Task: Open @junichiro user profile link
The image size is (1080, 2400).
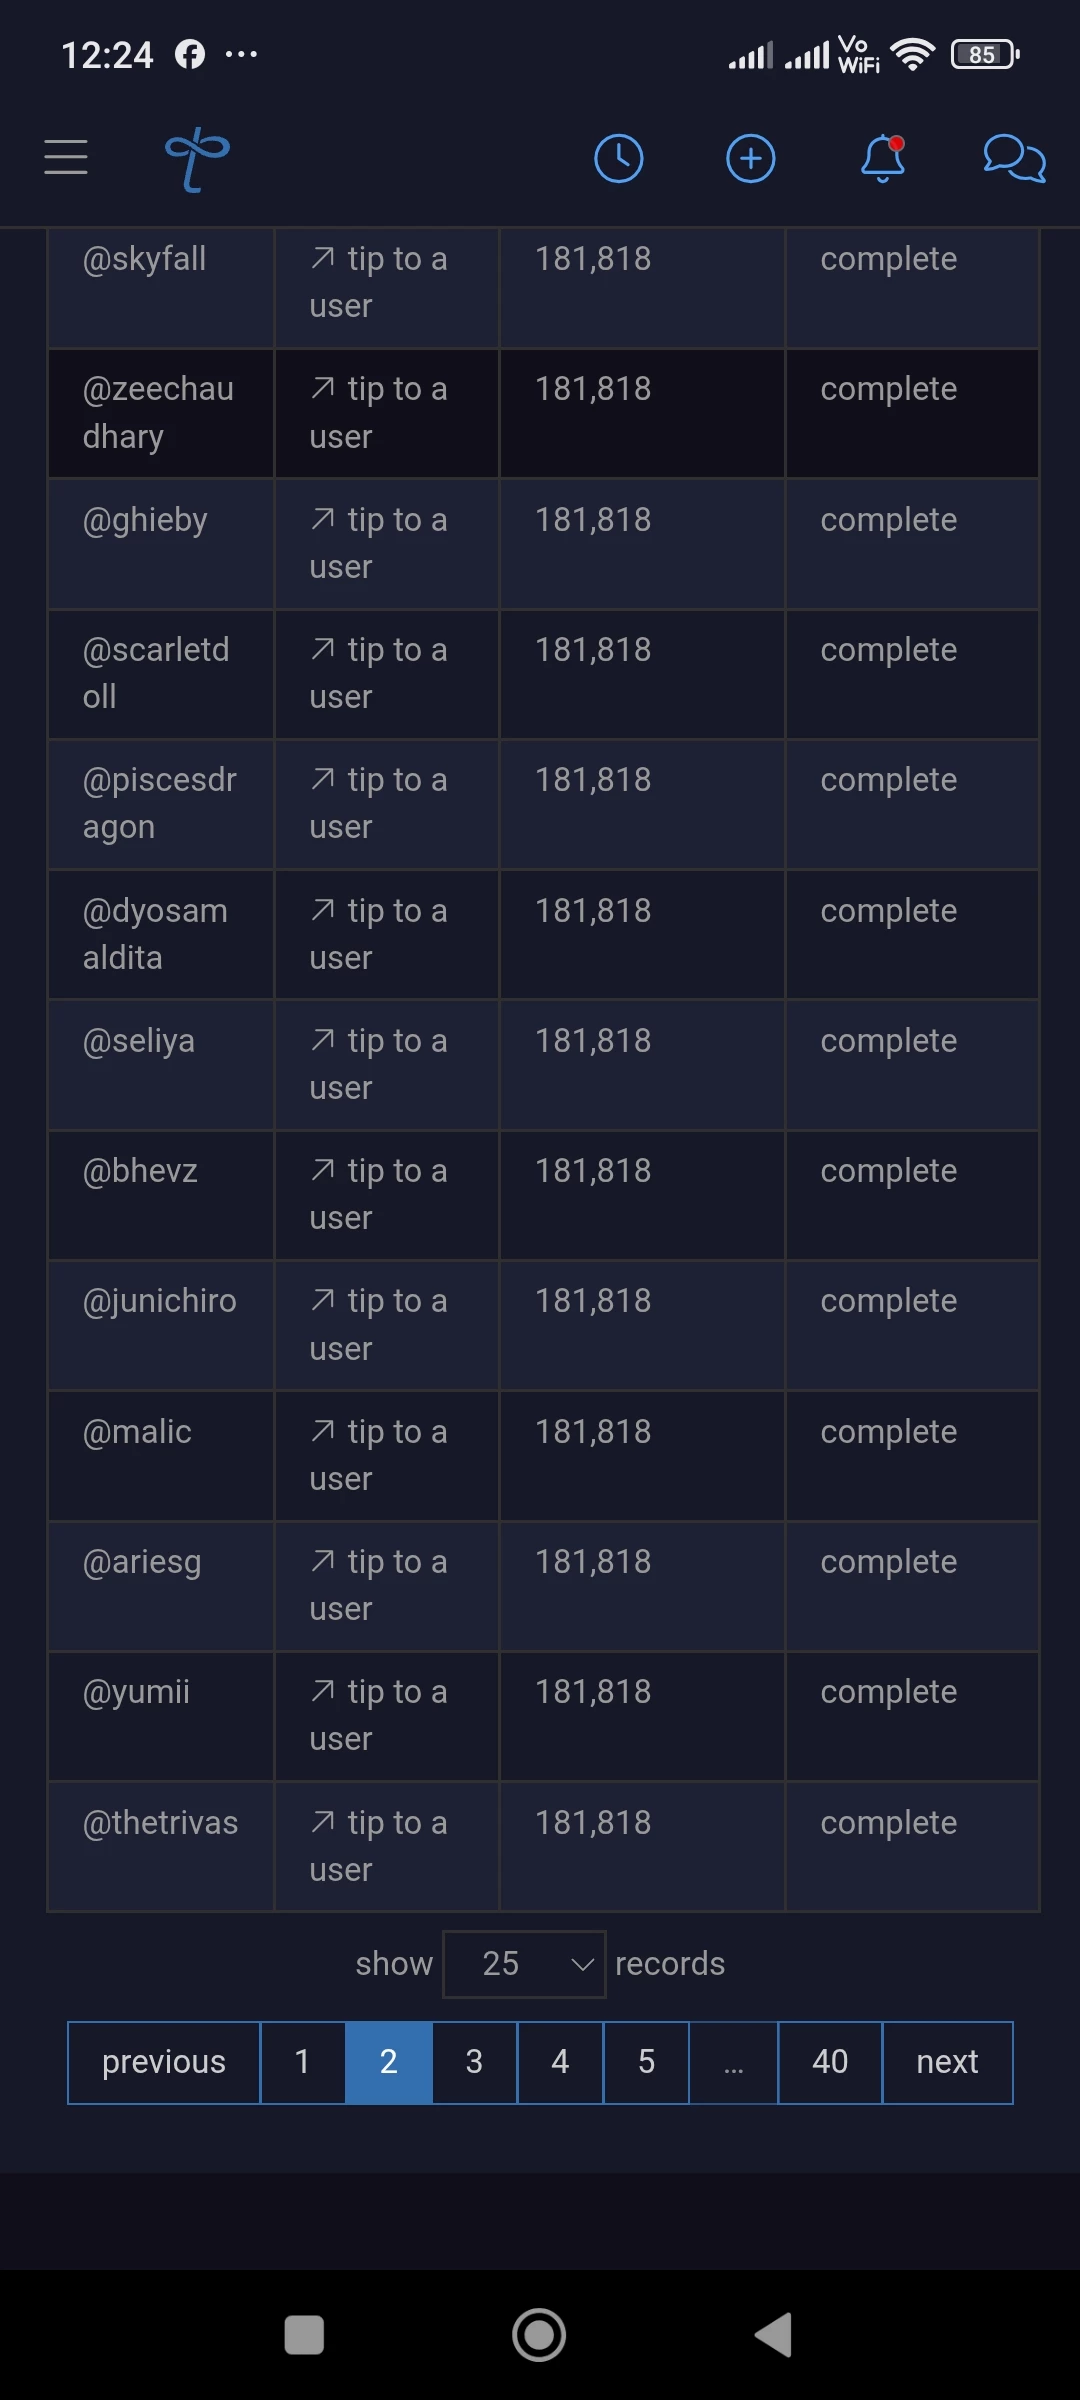Action: point(160,1301)
